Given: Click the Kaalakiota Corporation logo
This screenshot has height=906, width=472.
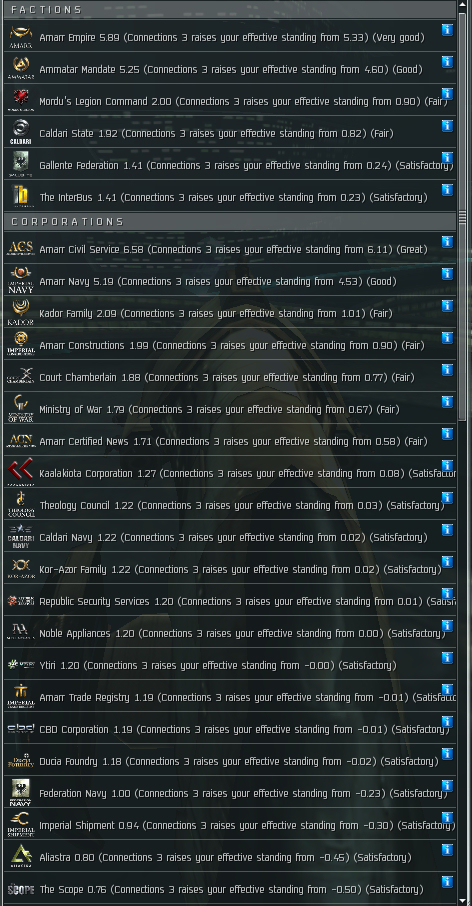Looking at the screenshot, I should [x=21, y=472].
